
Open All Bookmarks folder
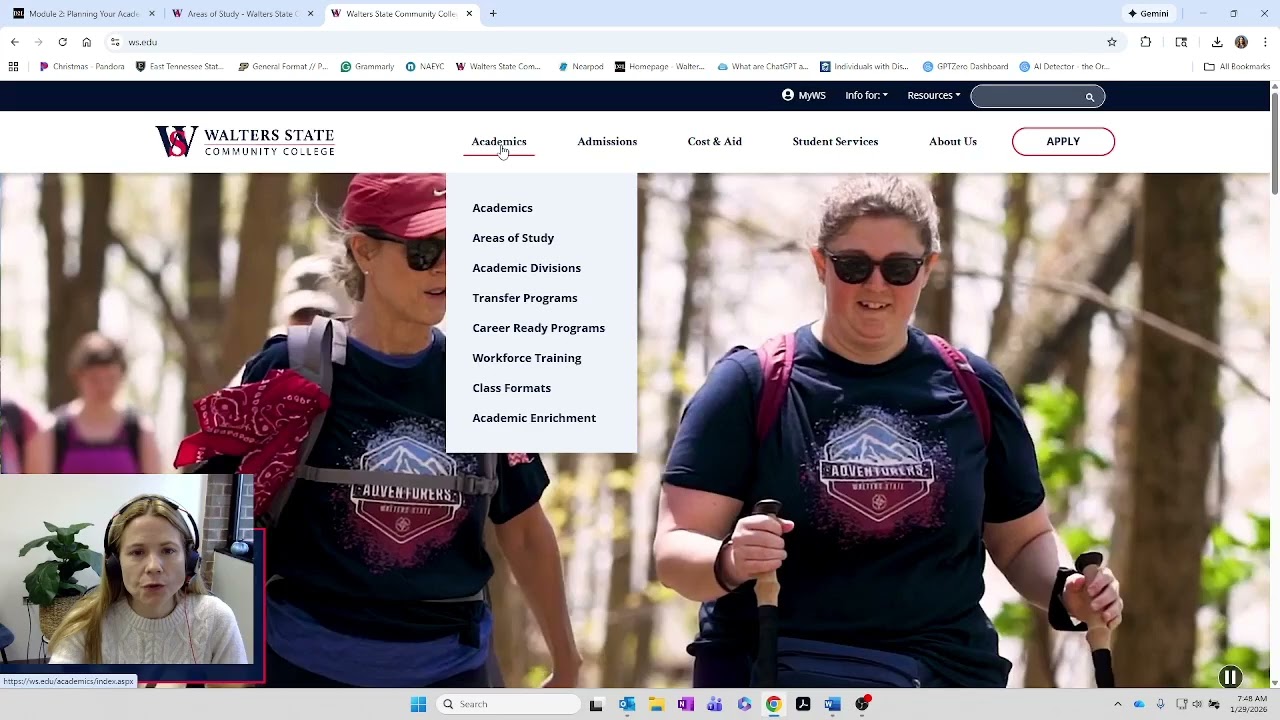(x=1237, y=67)
